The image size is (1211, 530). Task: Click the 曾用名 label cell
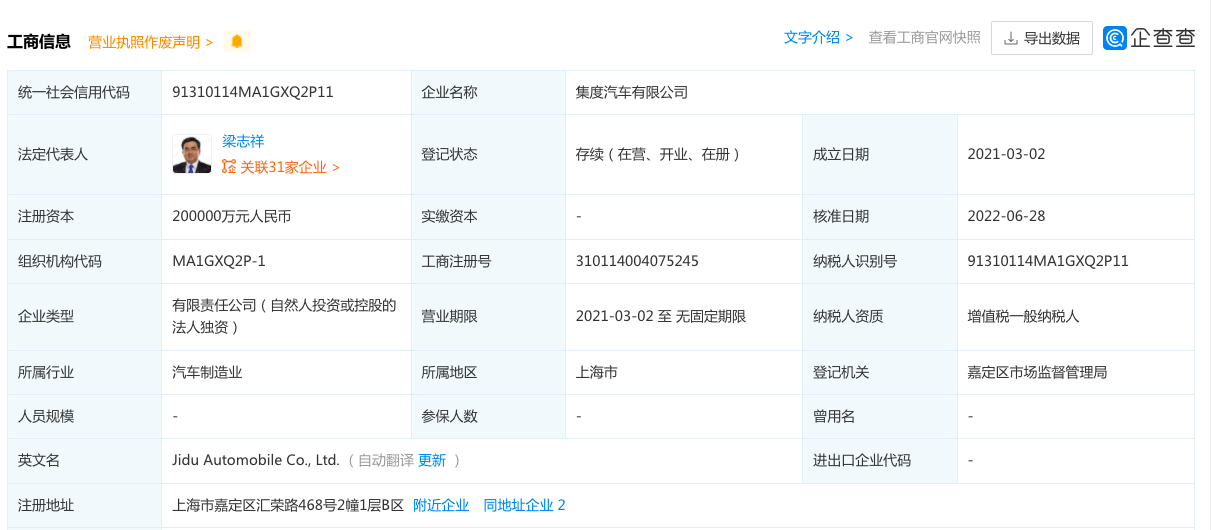(880, 416)
